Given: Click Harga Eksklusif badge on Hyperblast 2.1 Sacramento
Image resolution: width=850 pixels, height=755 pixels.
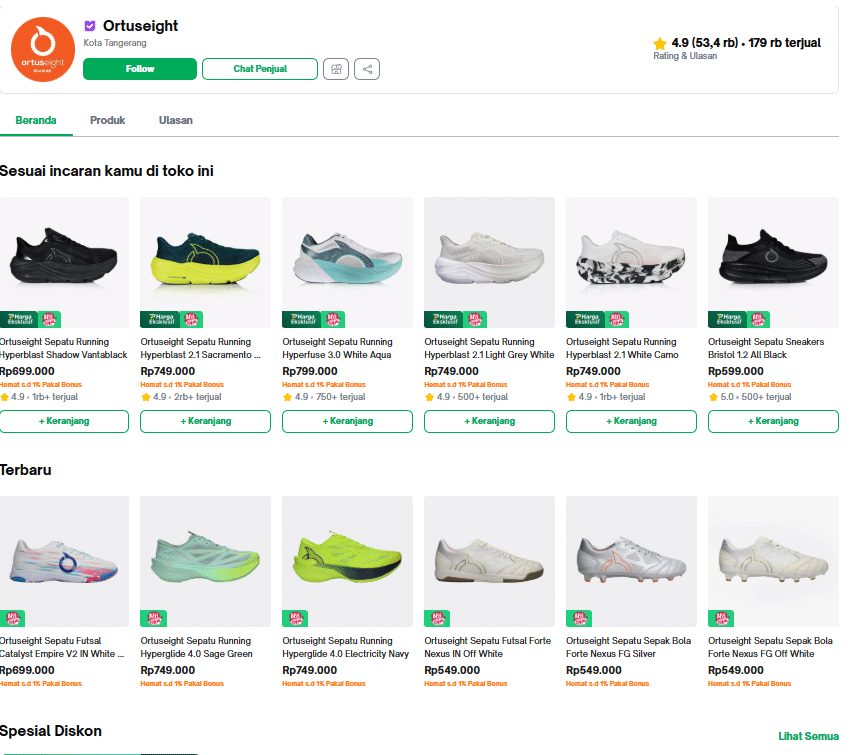Looking at the screenshot, I should click(x=160, y=319).
